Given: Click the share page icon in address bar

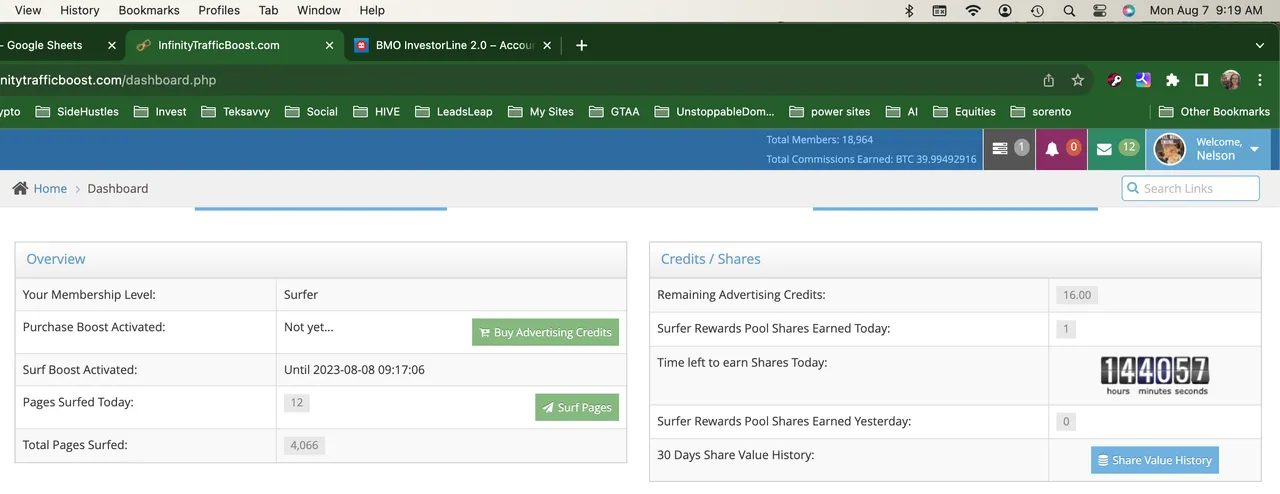Looking at the screenshot, I should click(x=1048, y=80).
